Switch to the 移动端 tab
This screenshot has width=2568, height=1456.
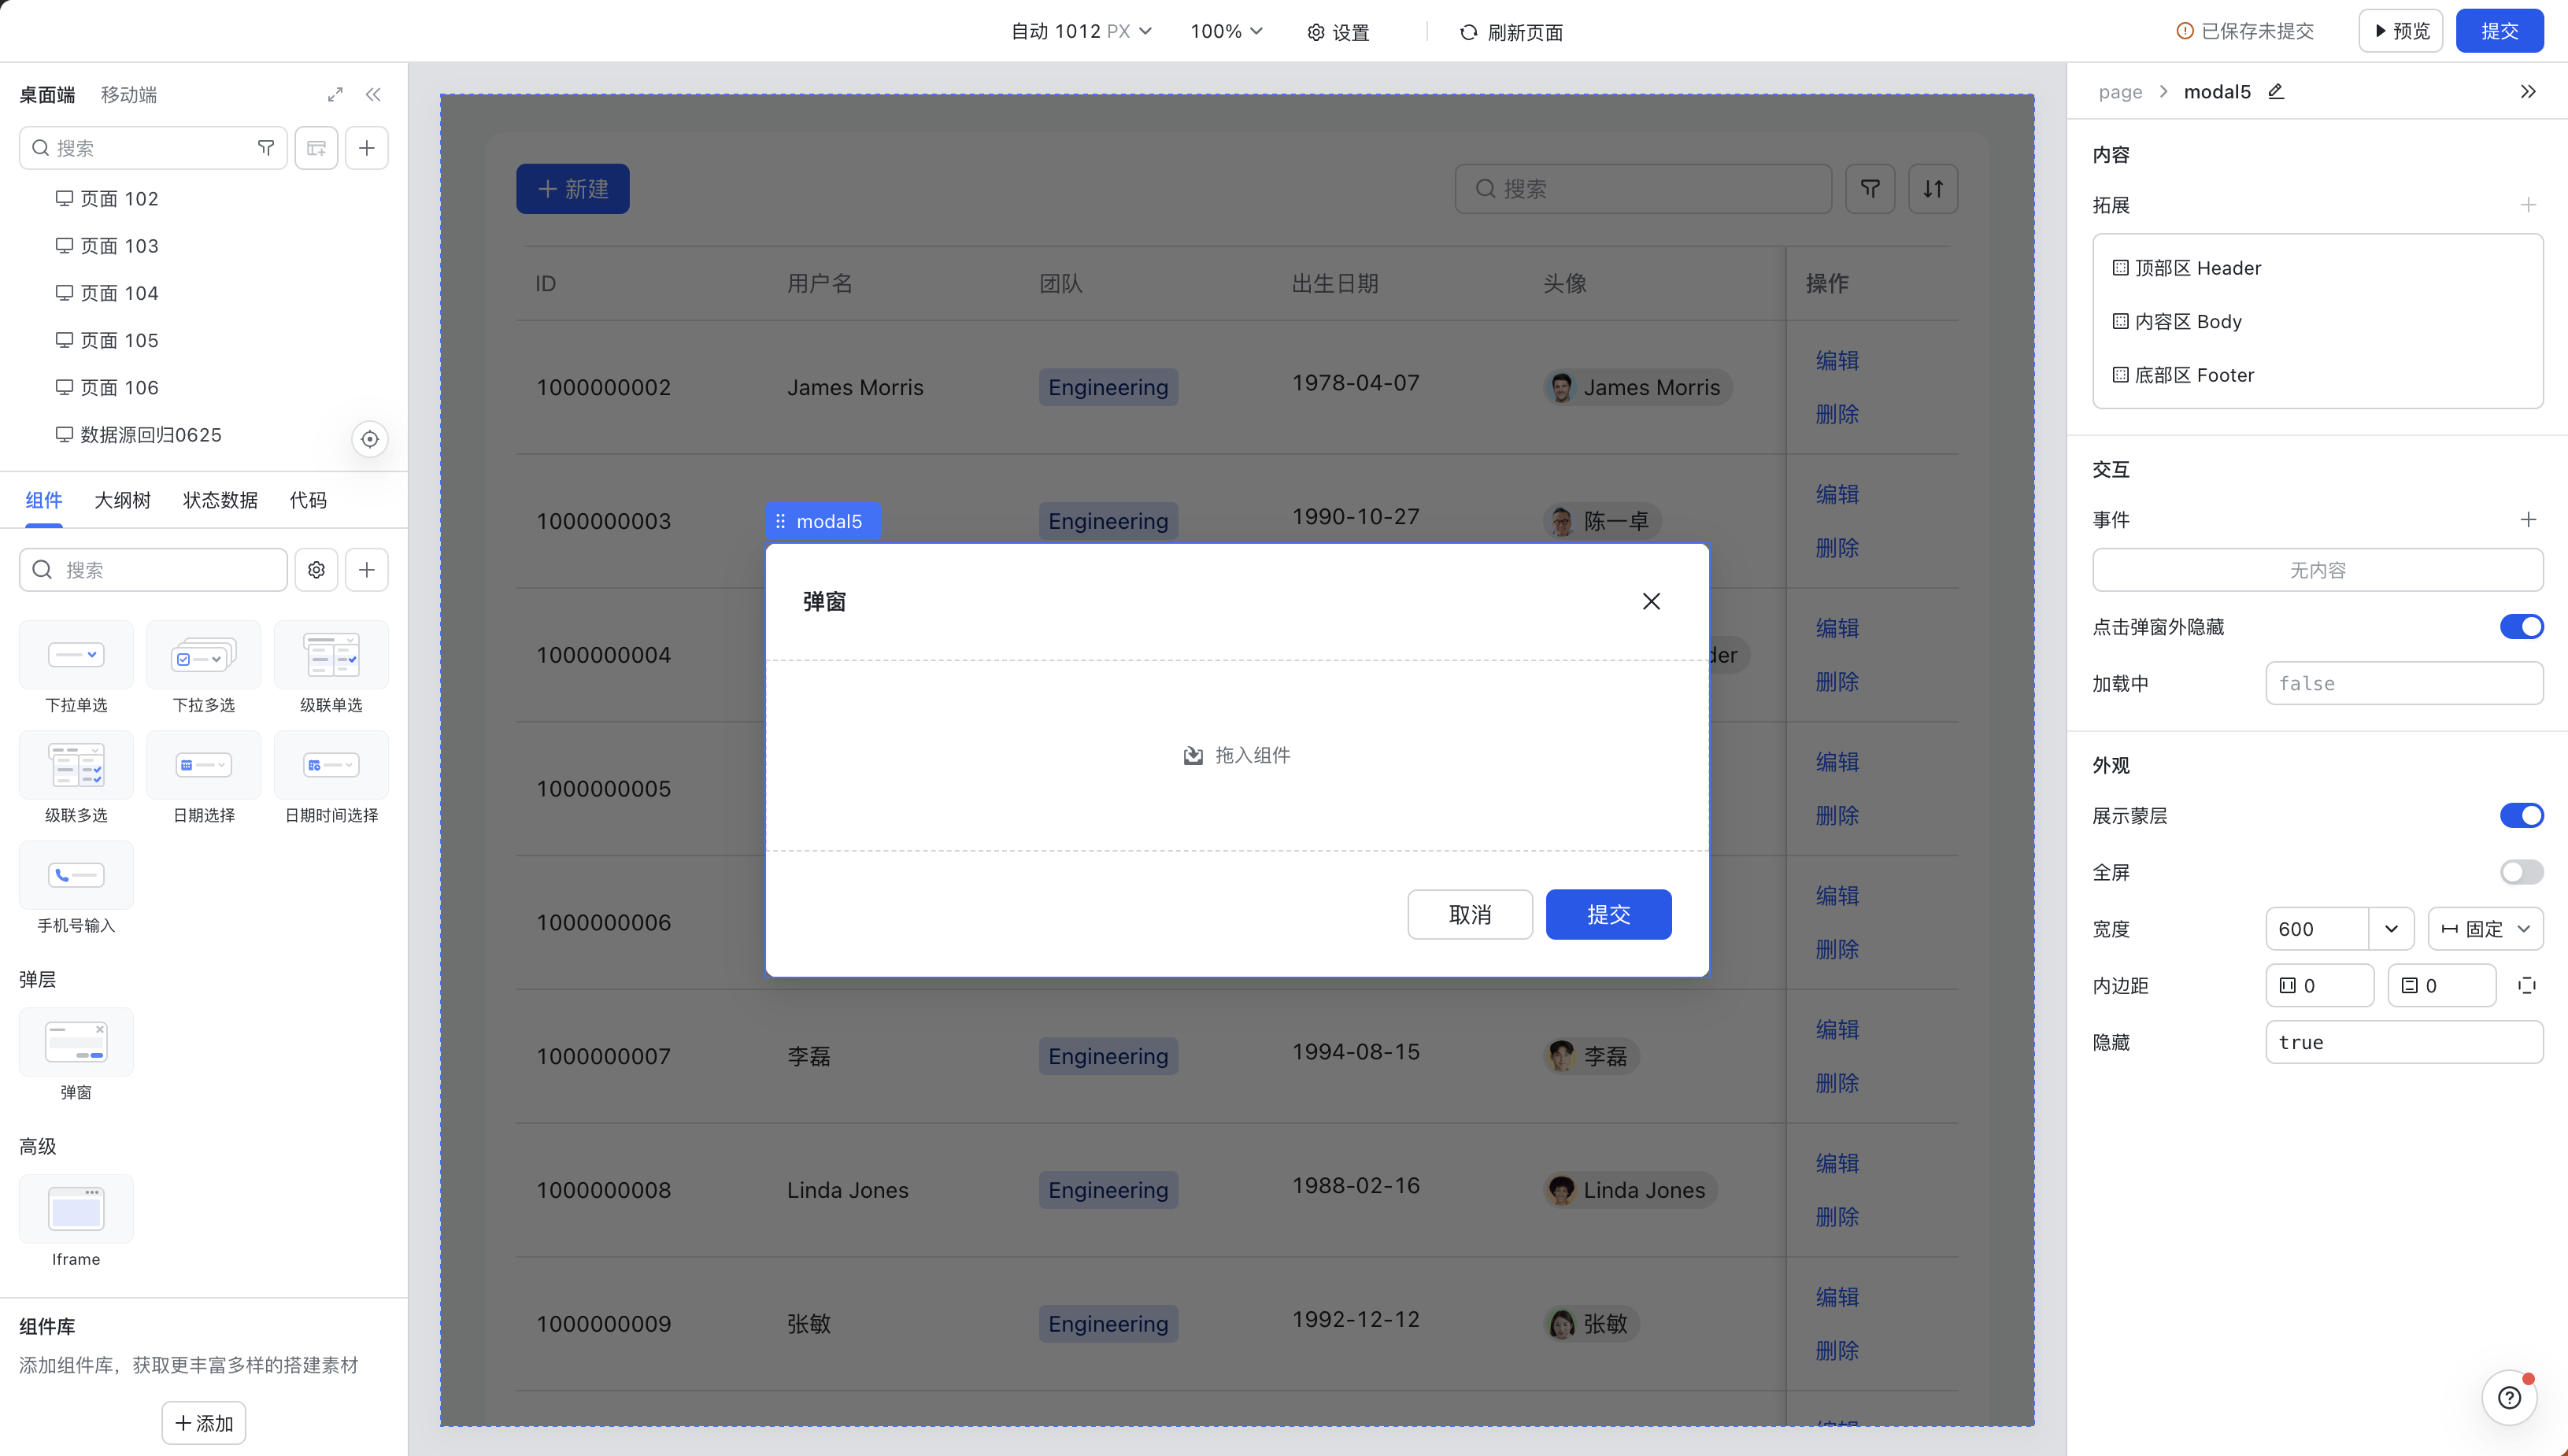click(128, 95)
